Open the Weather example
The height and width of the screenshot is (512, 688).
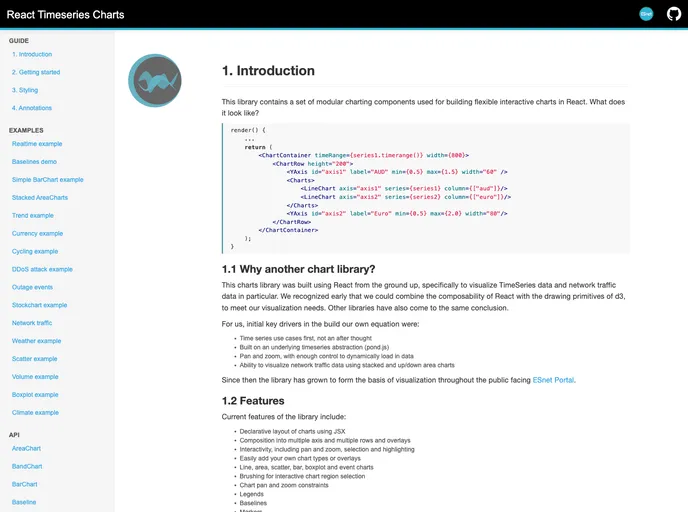[x=36, y=341]
